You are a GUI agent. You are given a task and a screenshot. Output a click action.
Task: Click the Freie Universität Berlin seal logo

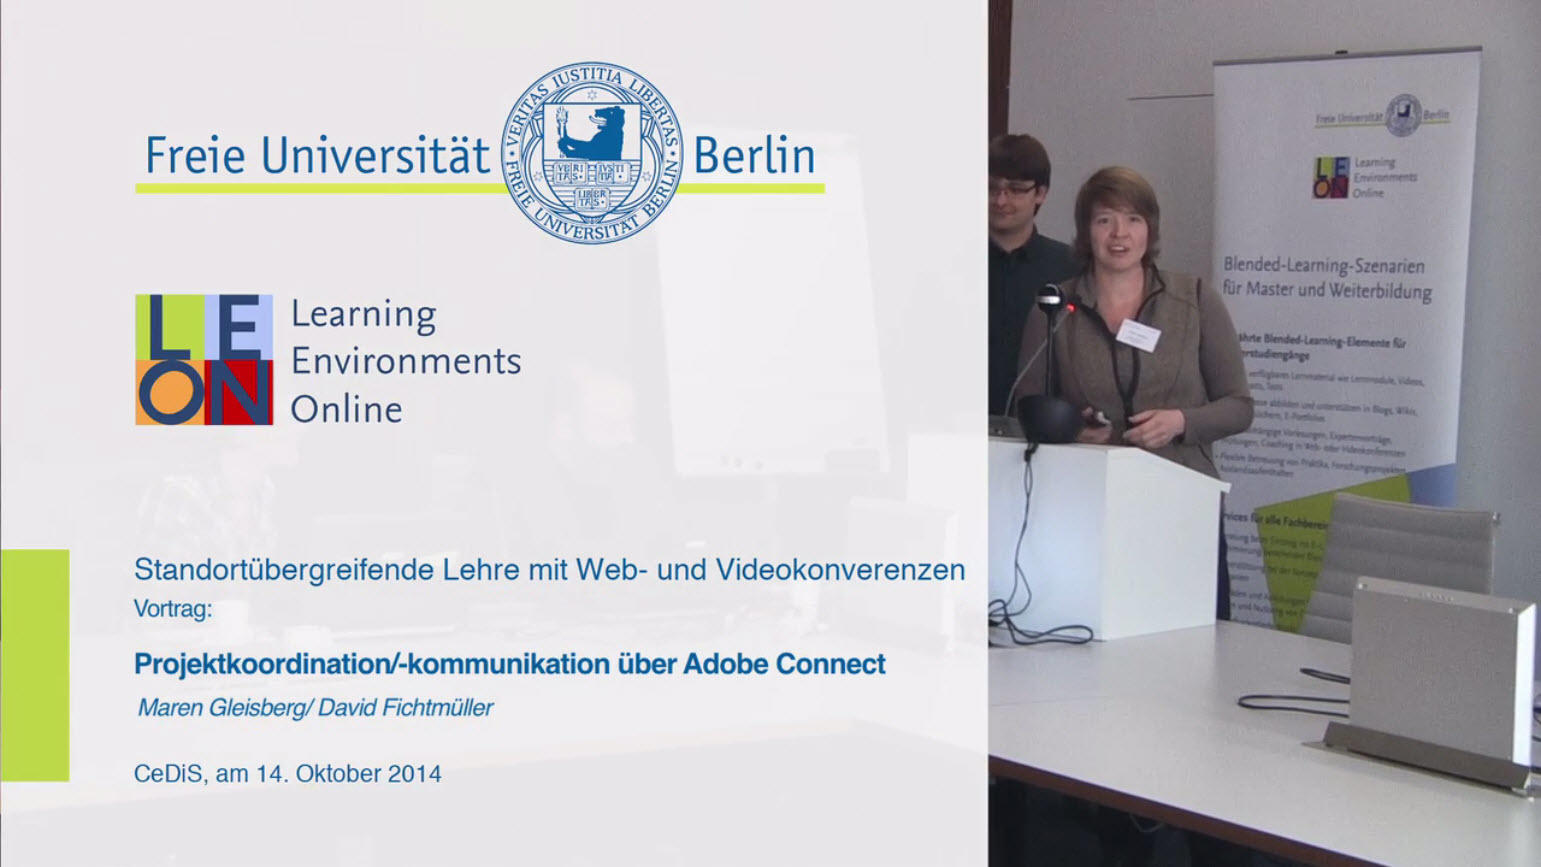coord(592,153)
